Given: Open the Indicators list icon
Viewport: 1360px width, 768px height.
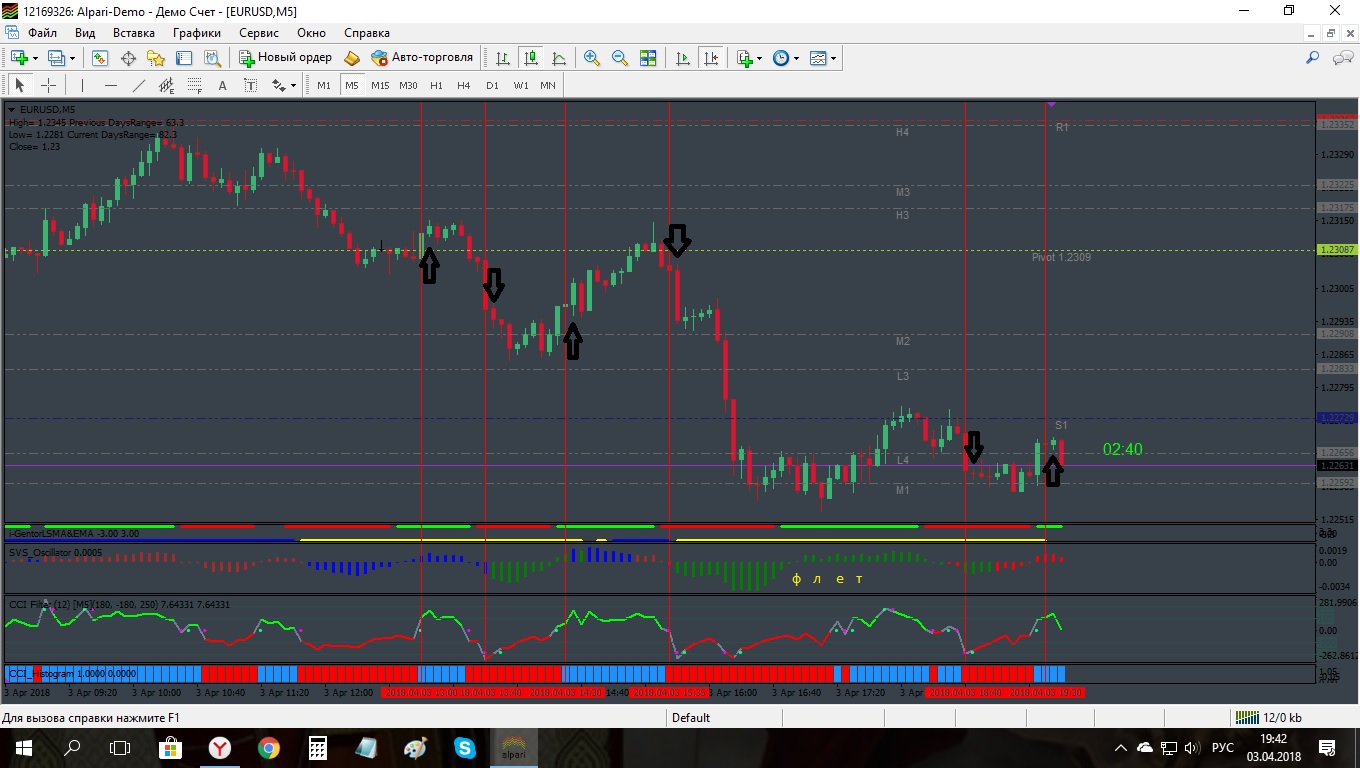Looking at the screenshot, I should point(744,58).
